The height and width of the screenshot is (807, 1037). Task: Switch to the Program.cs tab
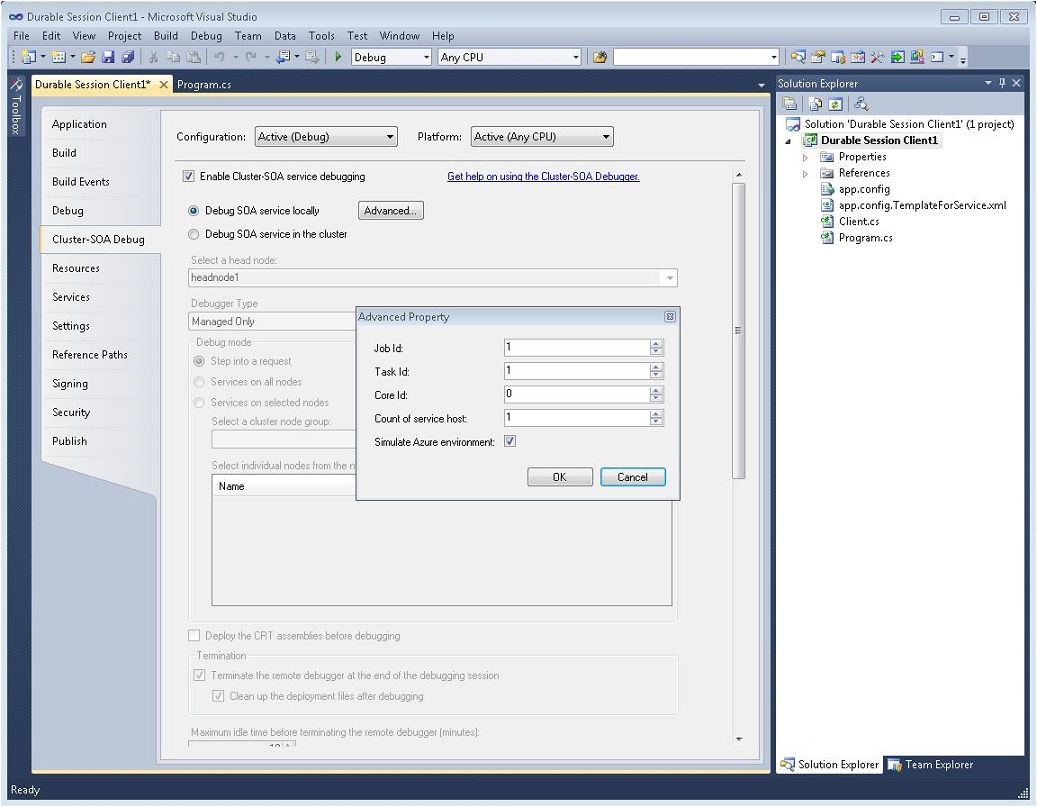coord(205,85)
